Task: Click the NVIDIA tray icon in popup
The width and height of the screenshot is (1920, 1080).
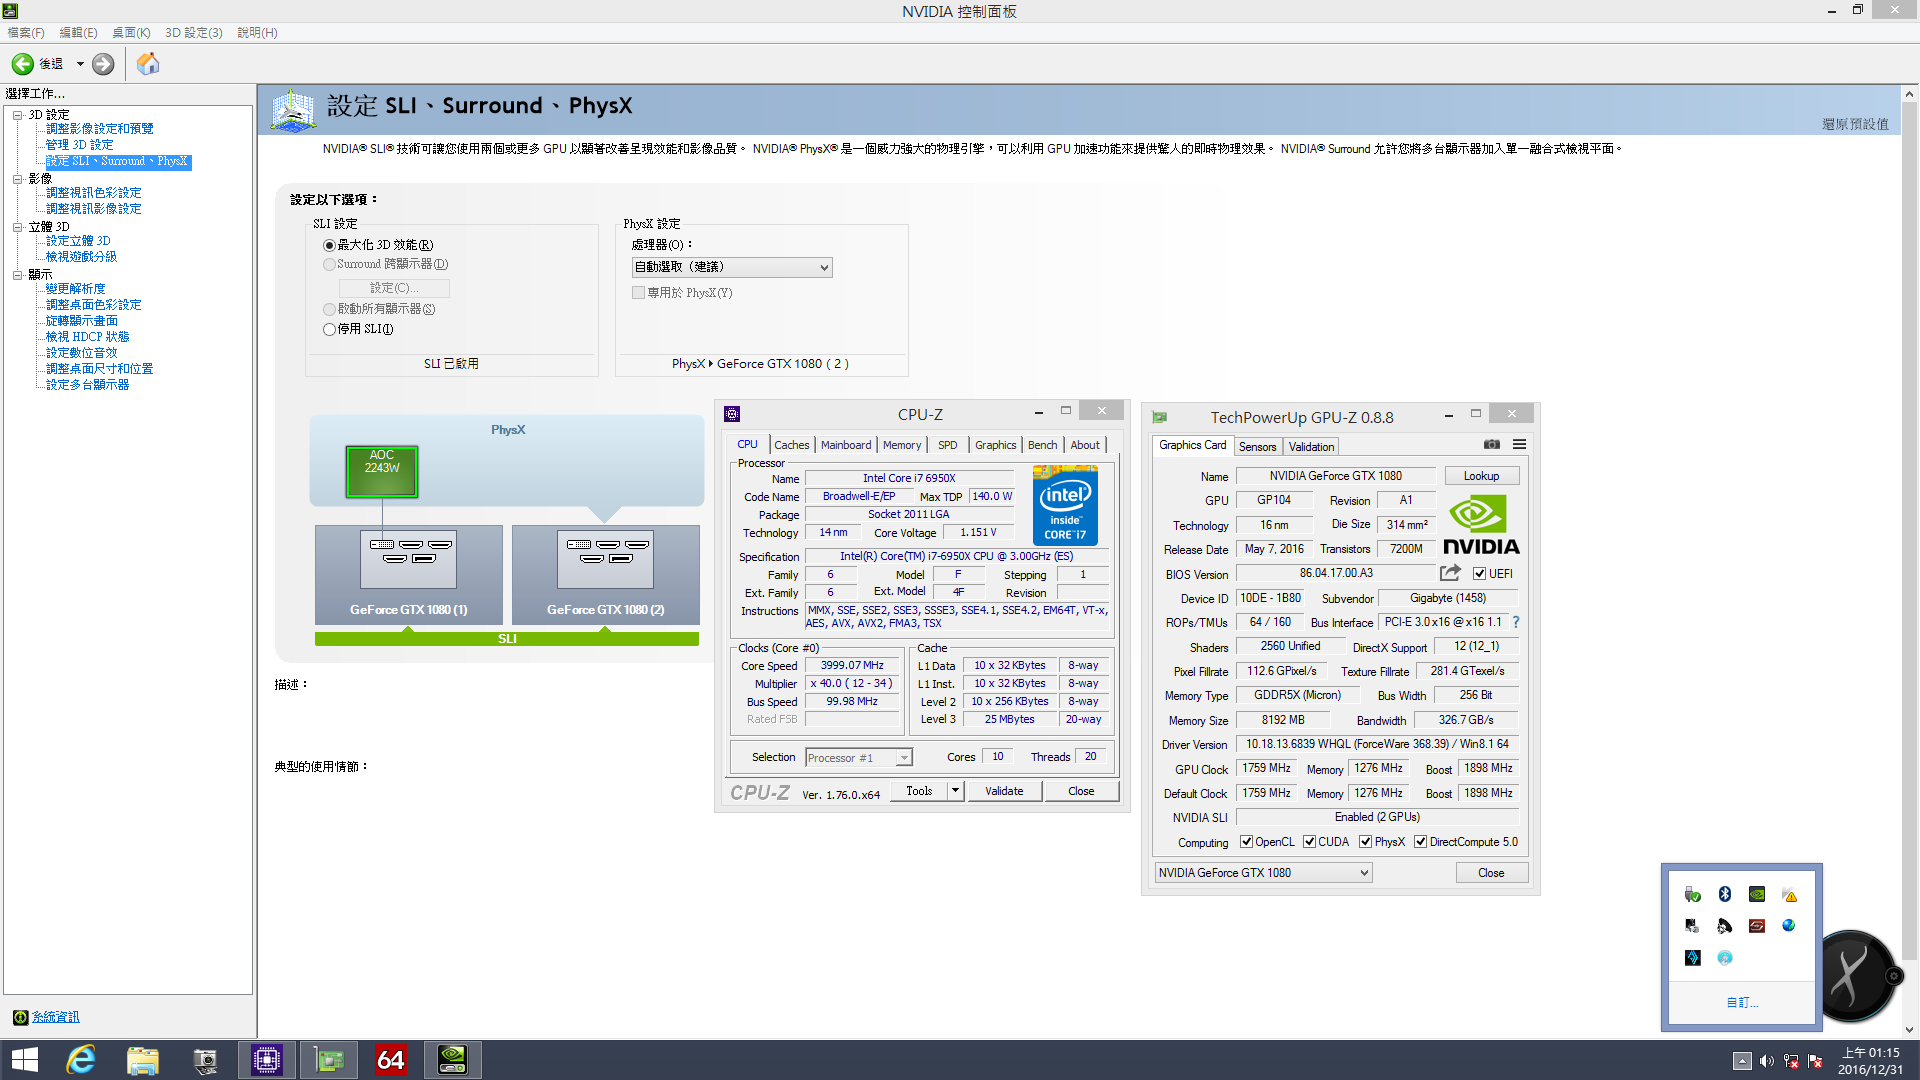Action: (1757, 894)
